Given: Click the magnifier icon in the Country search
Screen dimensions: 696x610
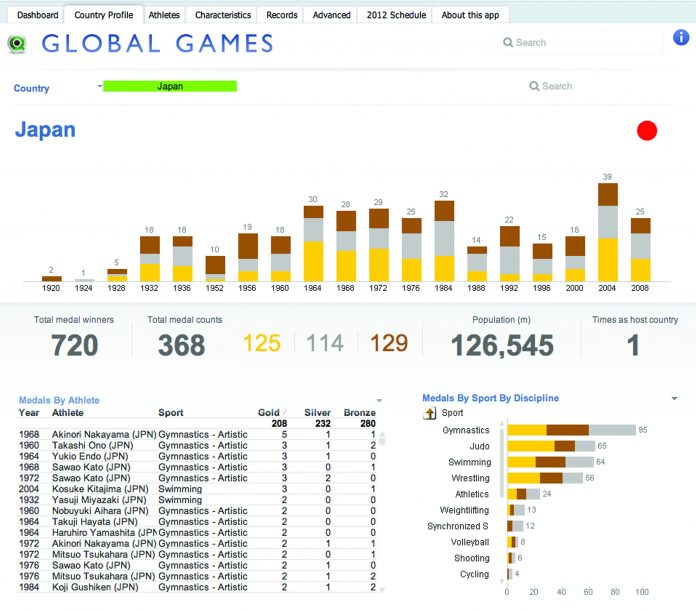Looking at the screenshot, I should [534, 86].
